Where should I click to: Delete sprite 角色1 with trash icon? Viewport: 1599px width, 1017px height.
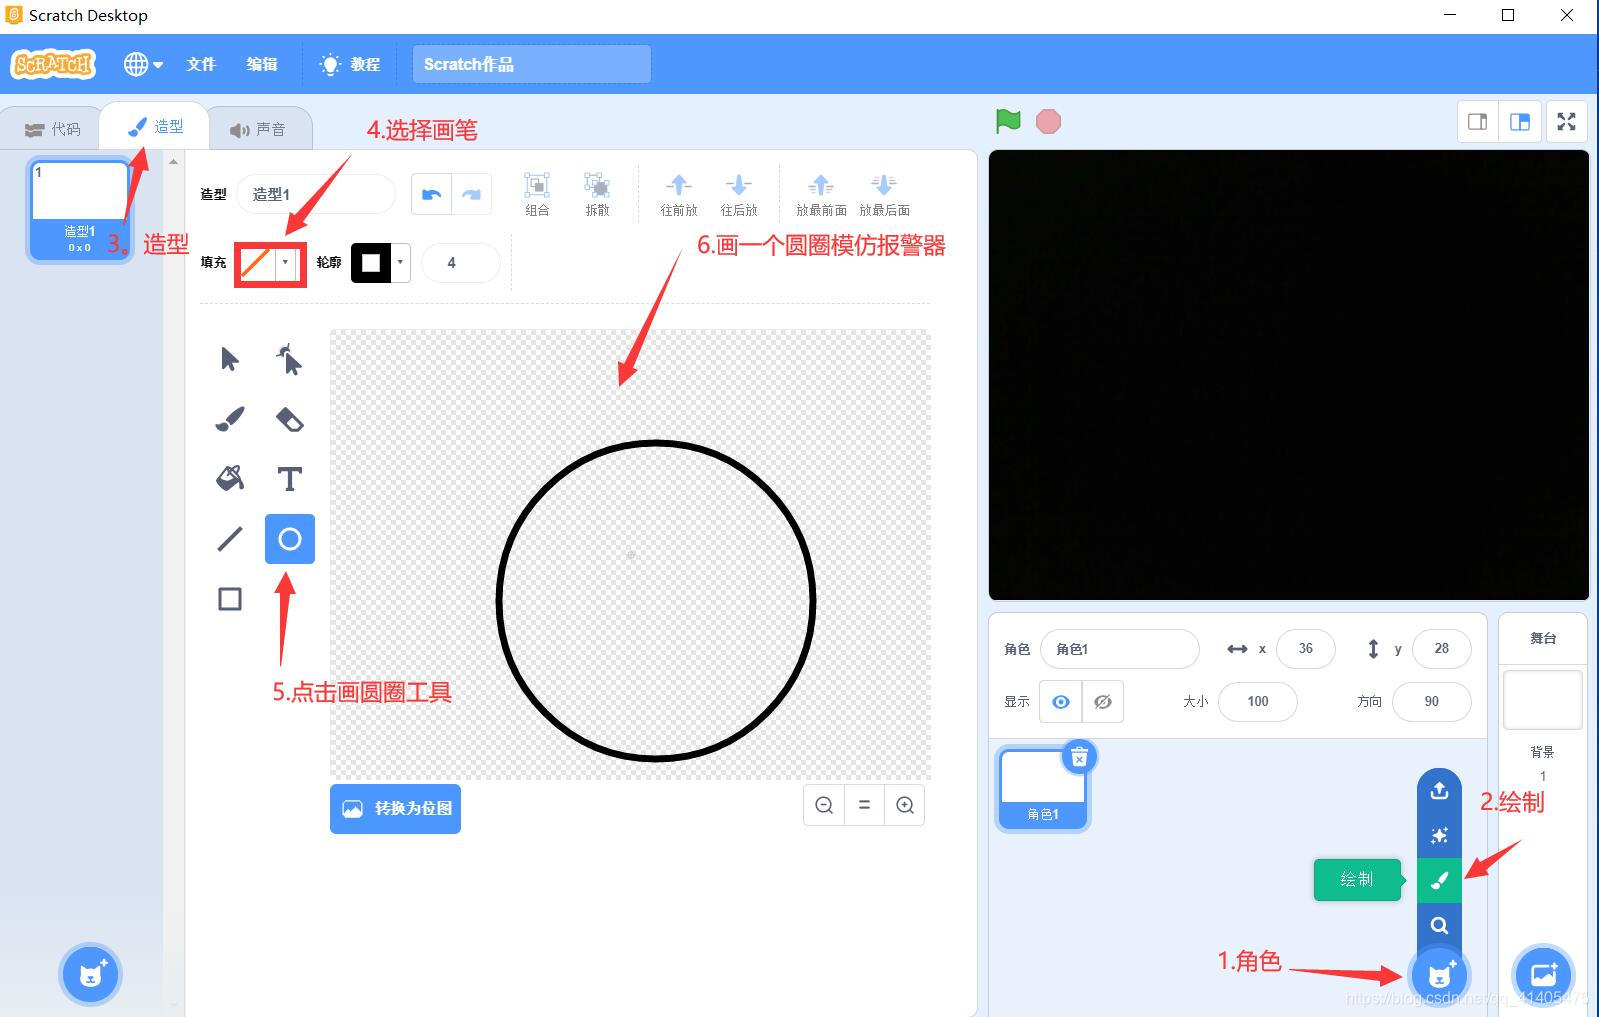[x=1079, y=757]
